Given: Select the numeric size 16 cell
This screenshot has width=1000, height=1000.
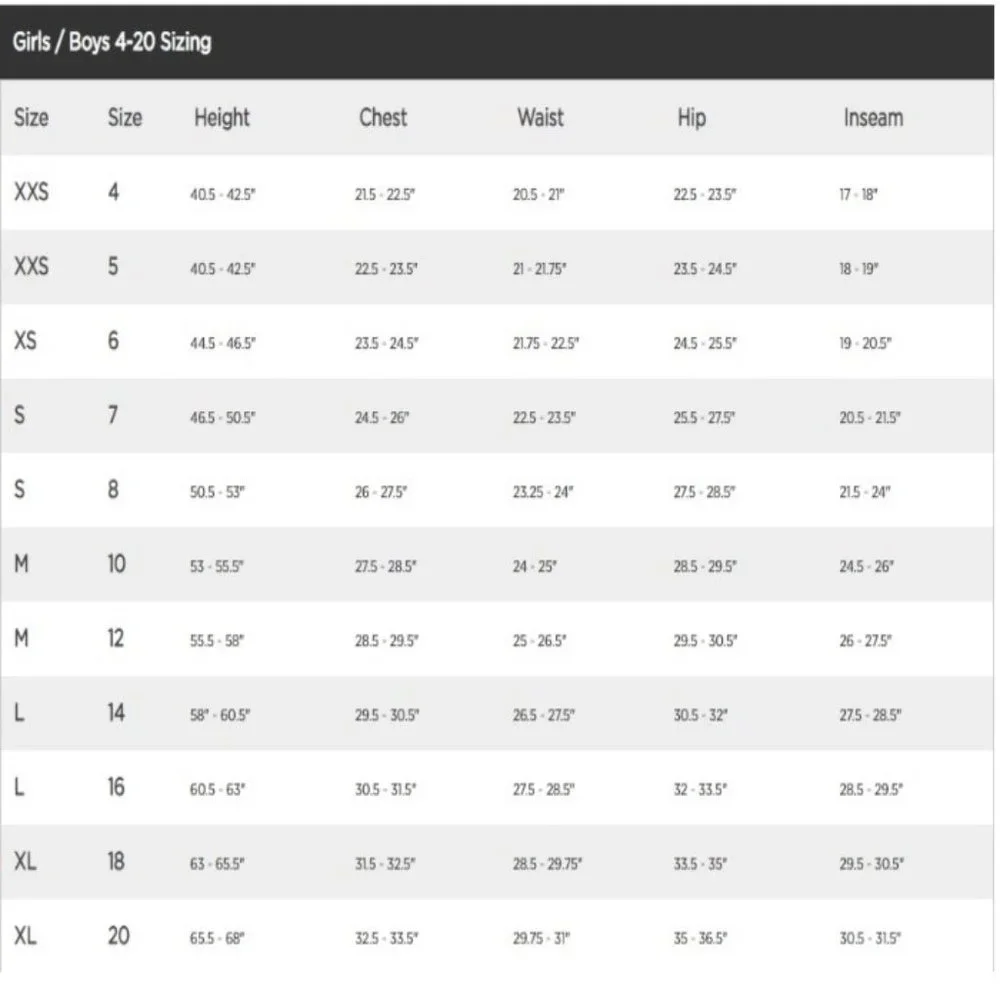Looking at the screenshot, I should 116,787.
